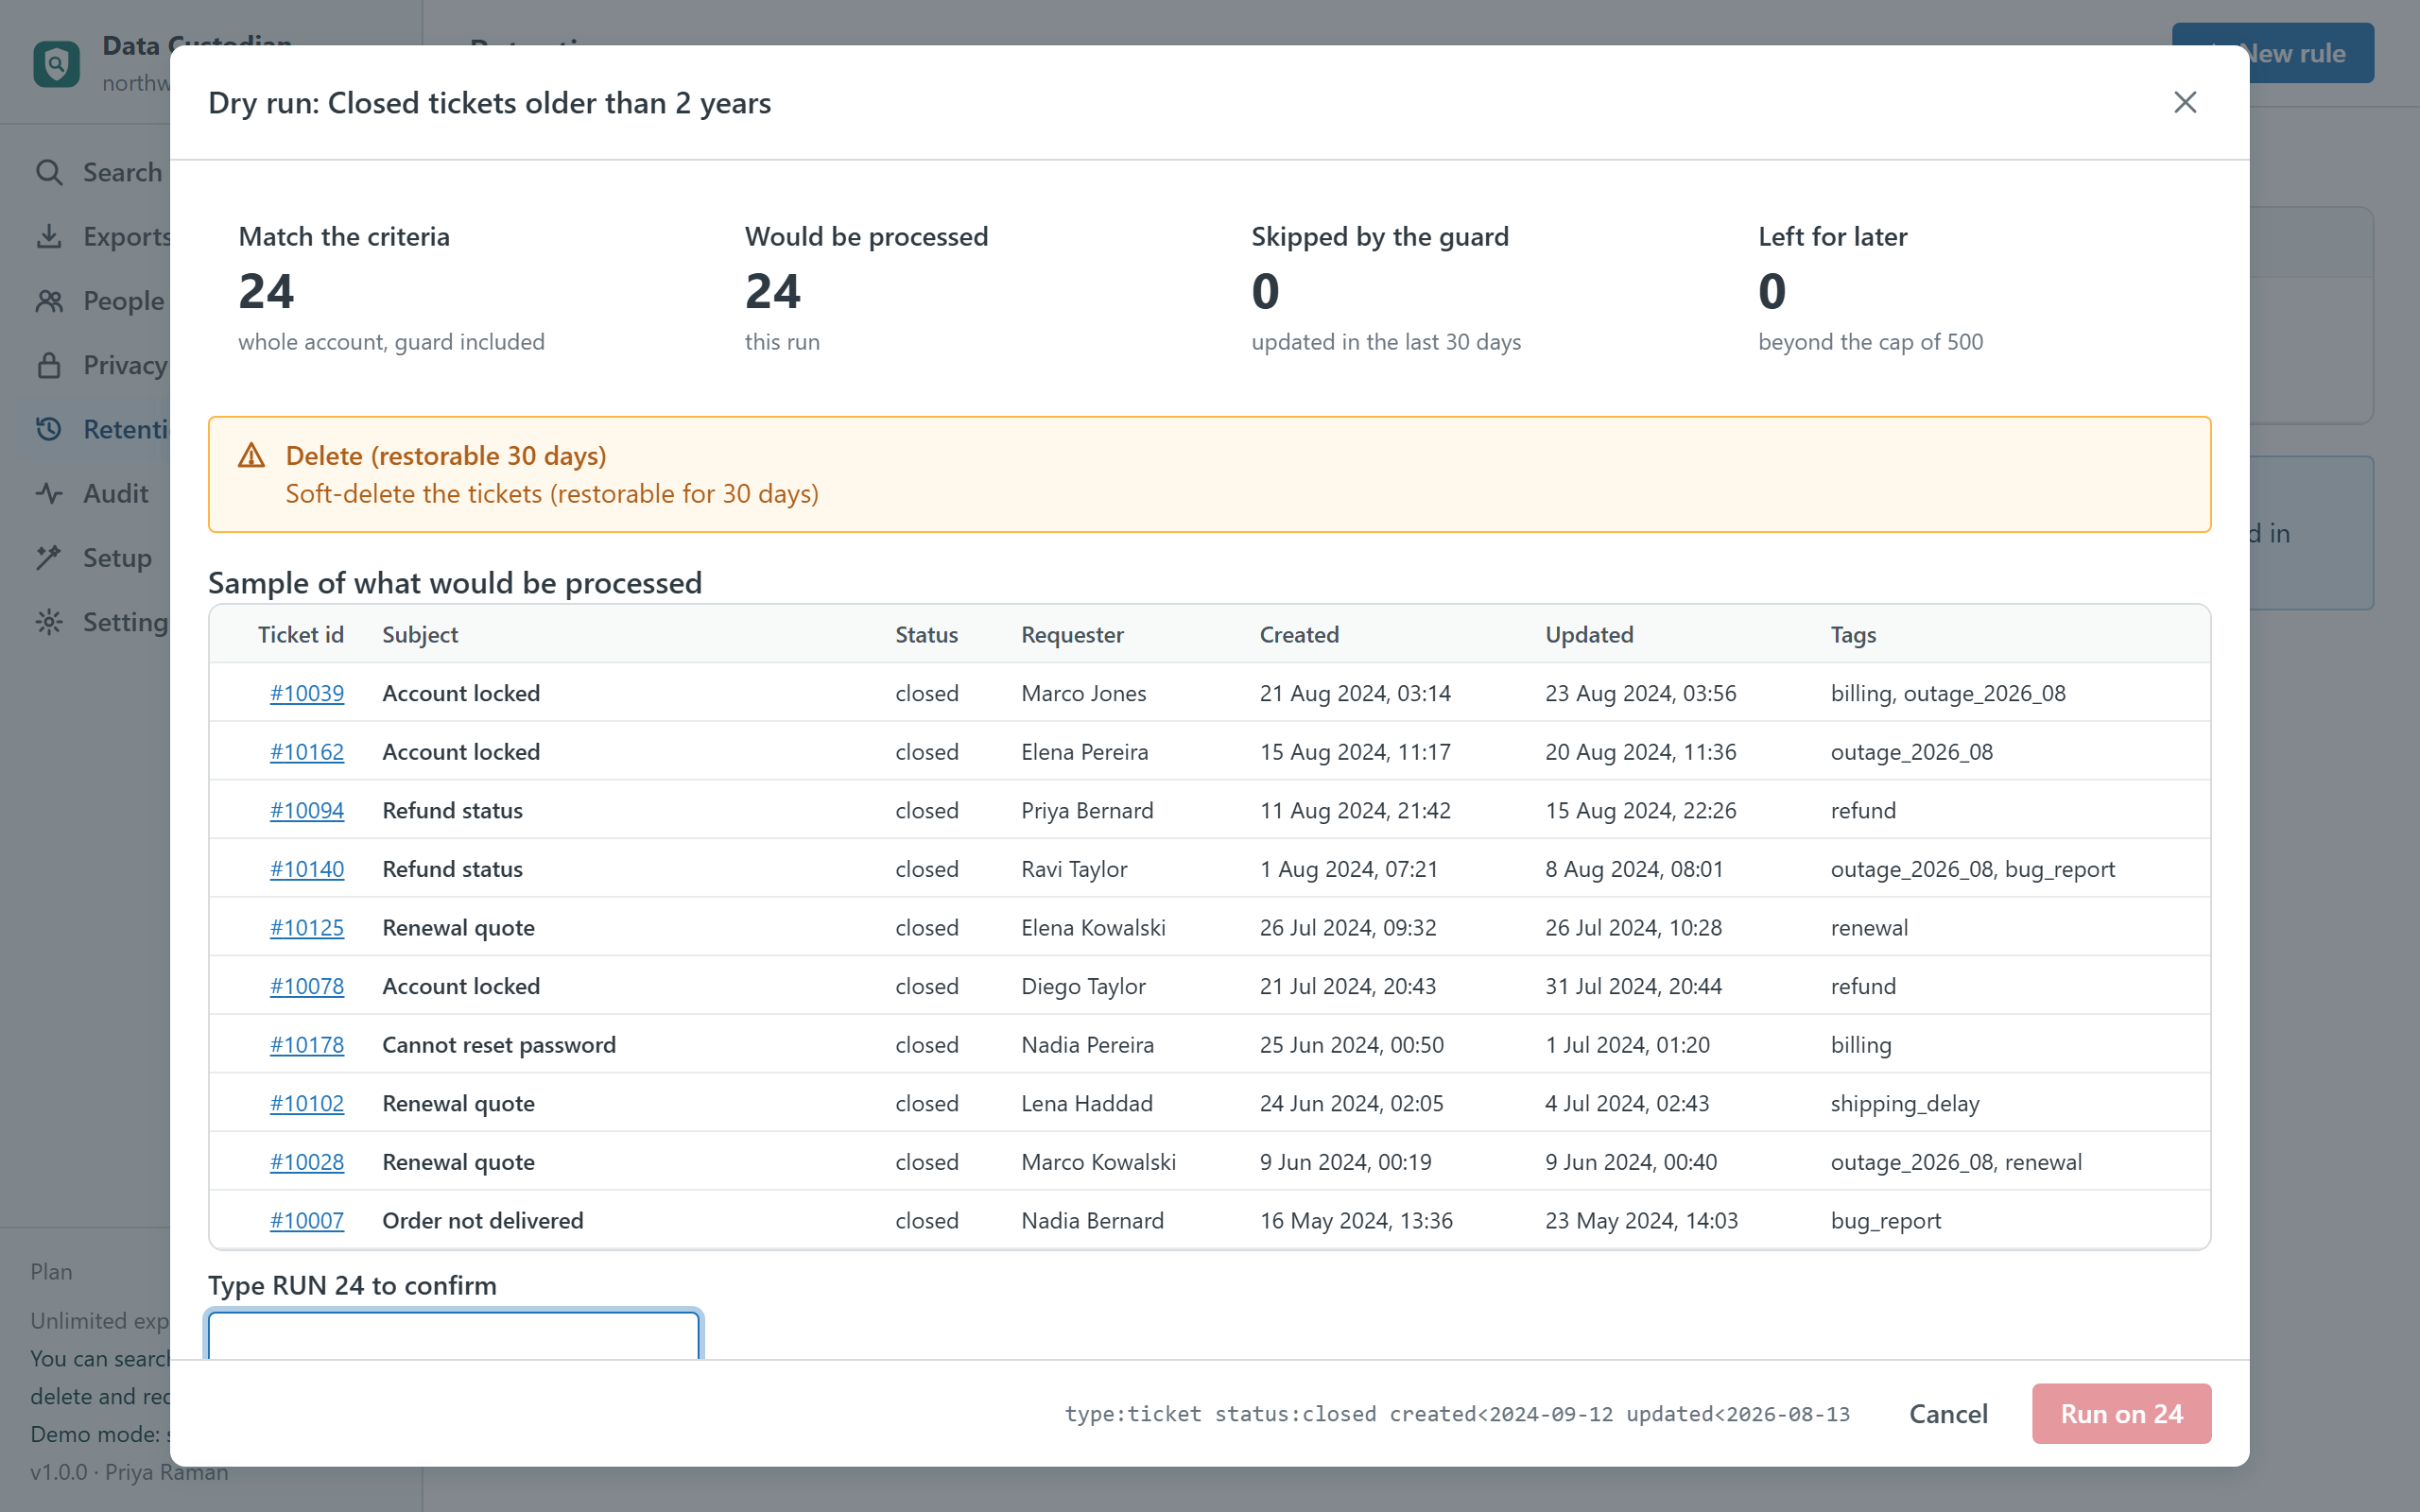Click the Ticket id column header
The image size is (2420, 1512).
point(300,634)
